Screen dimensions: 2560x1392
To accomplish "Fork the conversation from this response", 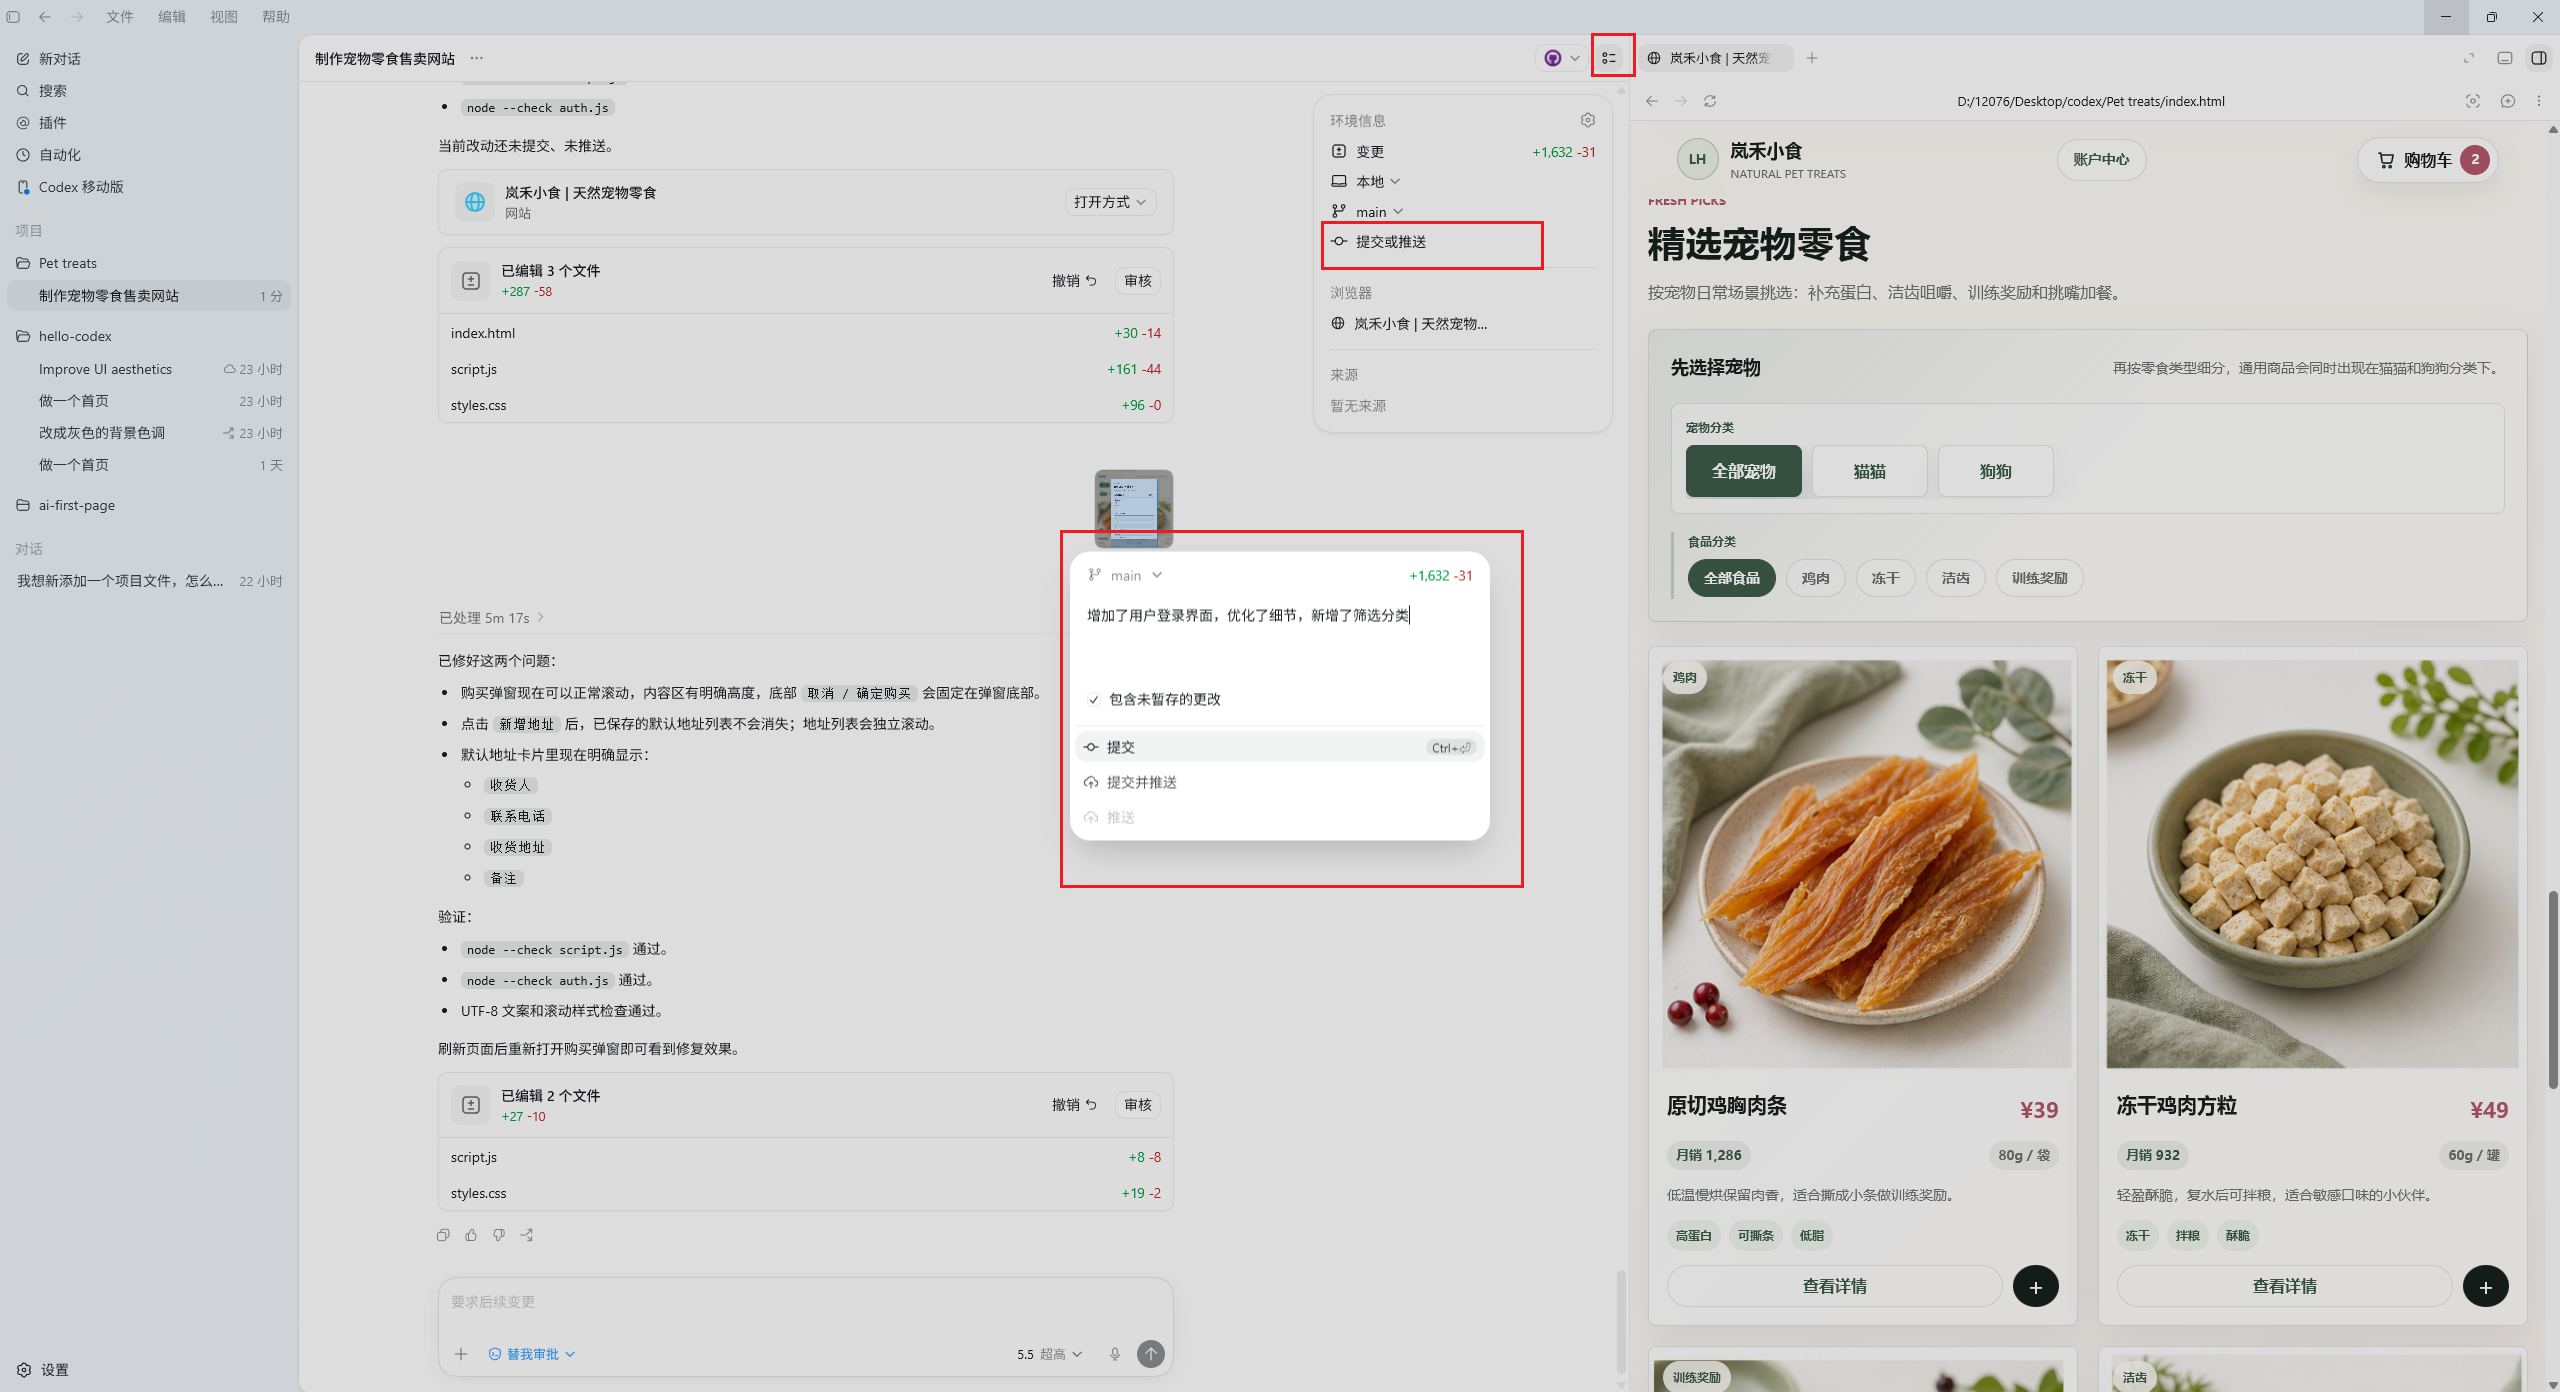I will click(527, 1235).
